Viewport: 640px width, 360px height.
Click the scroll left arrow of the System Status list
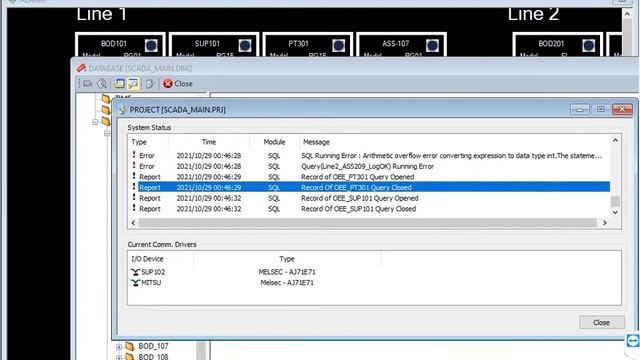[133, 223]
